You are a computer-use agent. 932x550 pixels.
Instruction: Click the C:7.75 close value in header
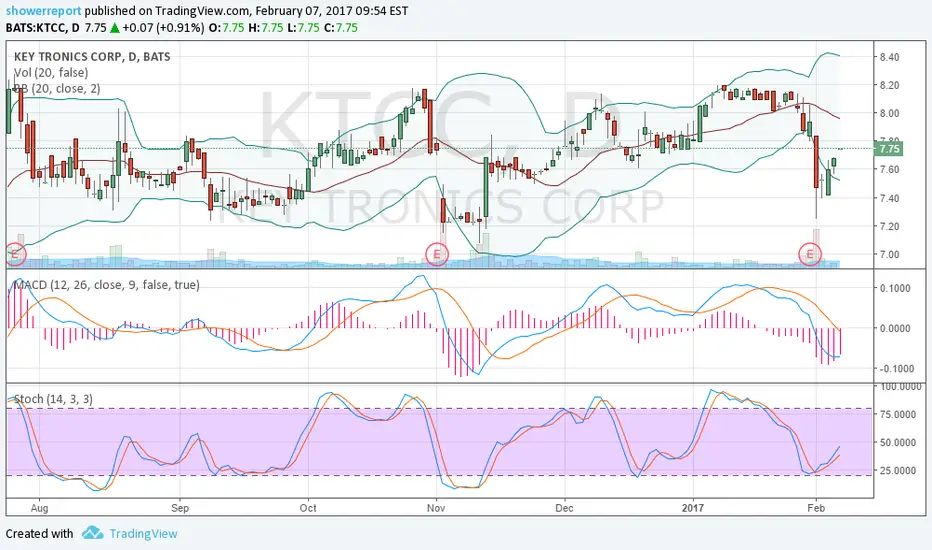click(x=341, y=27)
